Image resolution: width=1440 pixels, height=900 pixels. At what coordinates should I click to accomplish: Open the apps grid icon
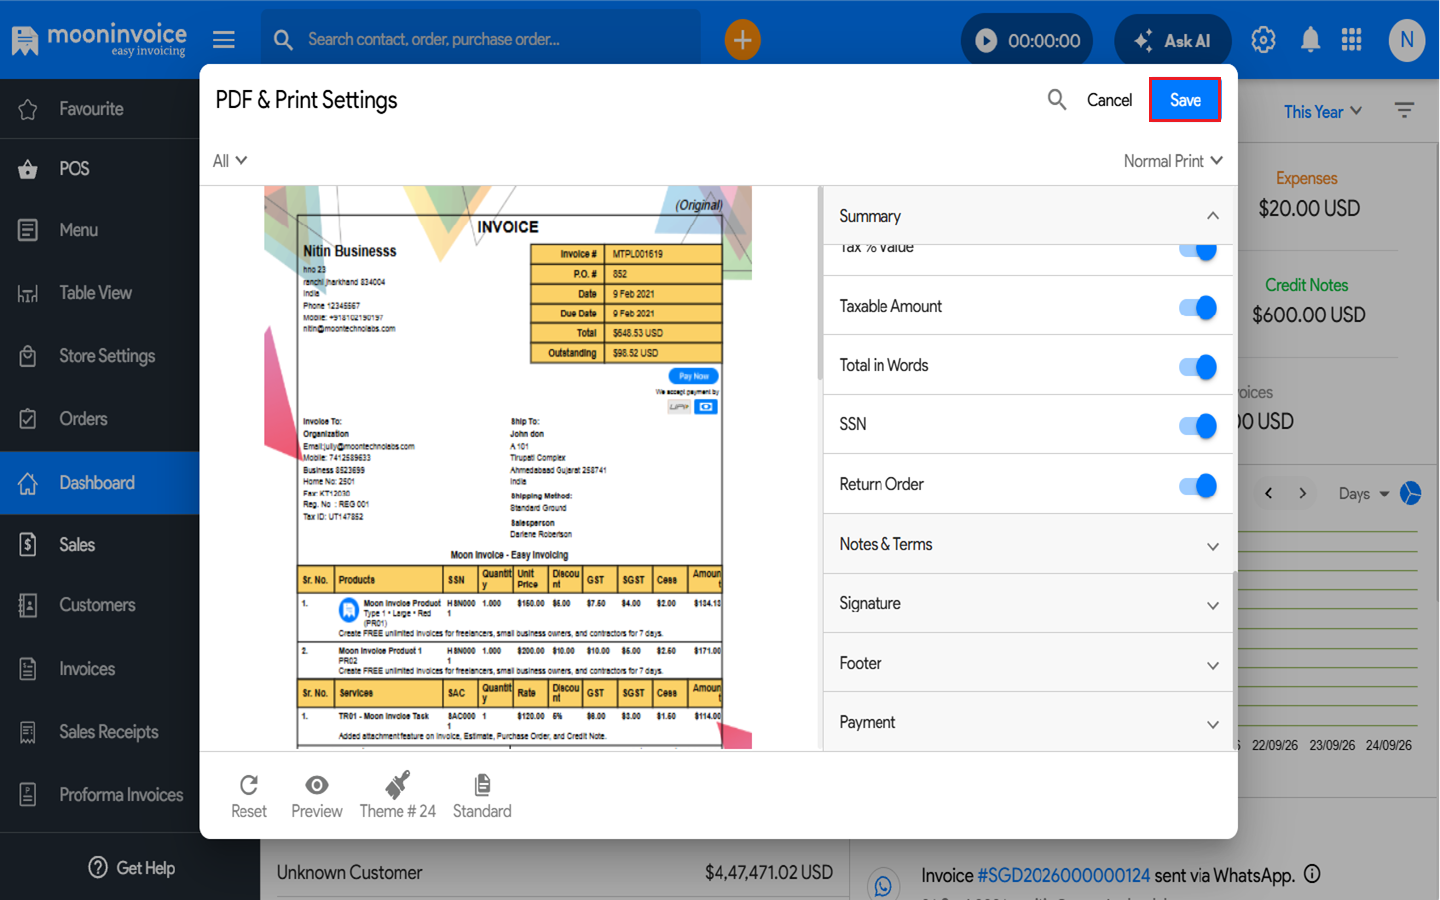pos(1352,40)
